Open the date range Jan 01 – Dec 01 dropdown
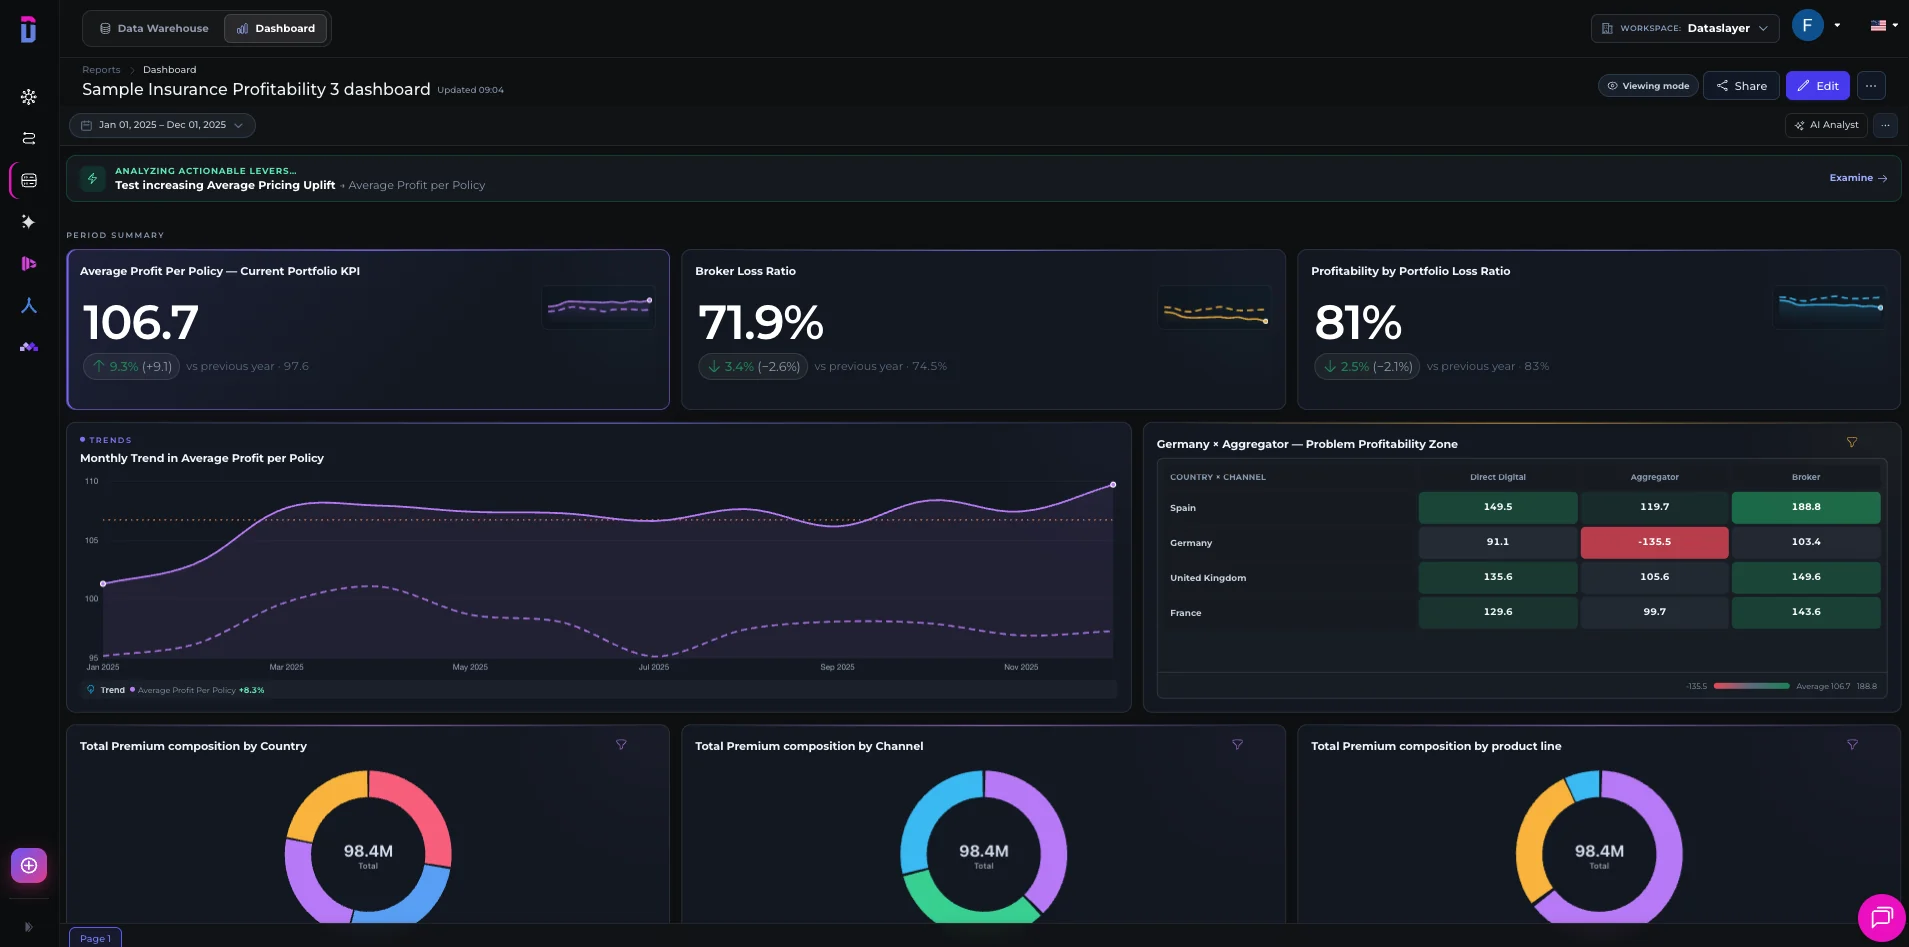Viewport: 1909px width, 947px height. (162, 125)
